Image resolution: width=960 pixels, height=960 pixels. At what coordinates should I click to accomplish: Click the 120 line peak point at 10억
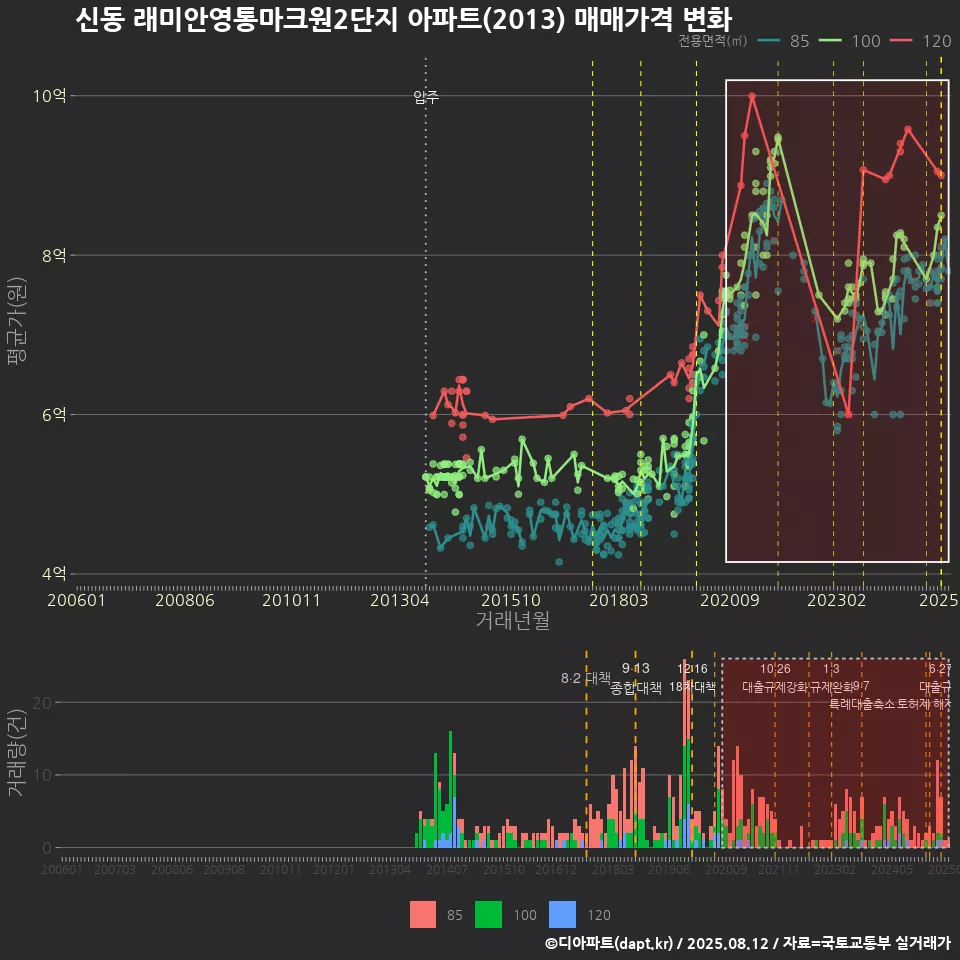click(752, 96)
